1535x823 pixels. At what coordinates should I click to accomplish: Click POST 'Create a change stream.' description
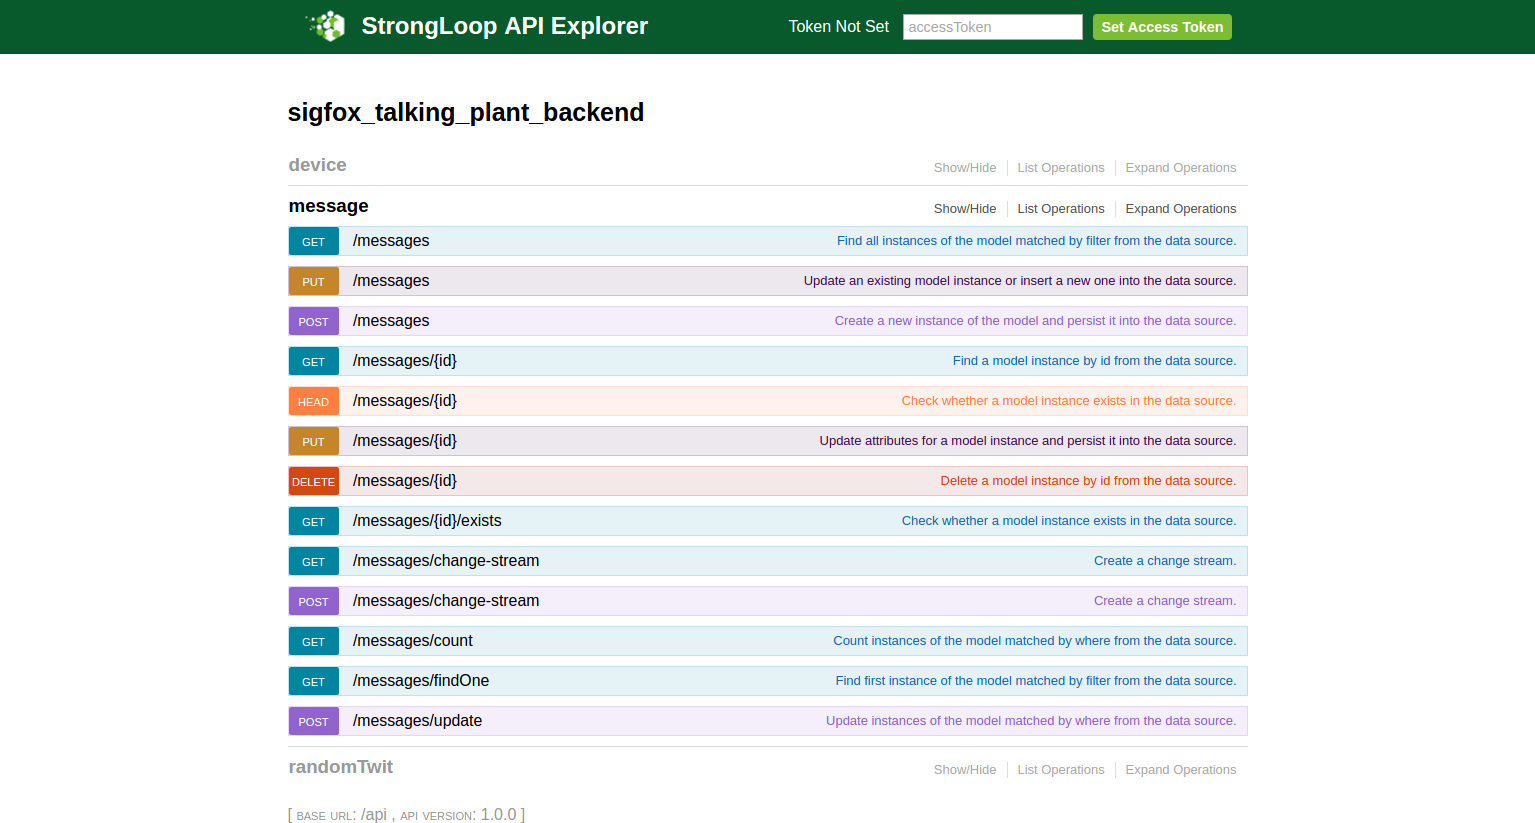1165,601
